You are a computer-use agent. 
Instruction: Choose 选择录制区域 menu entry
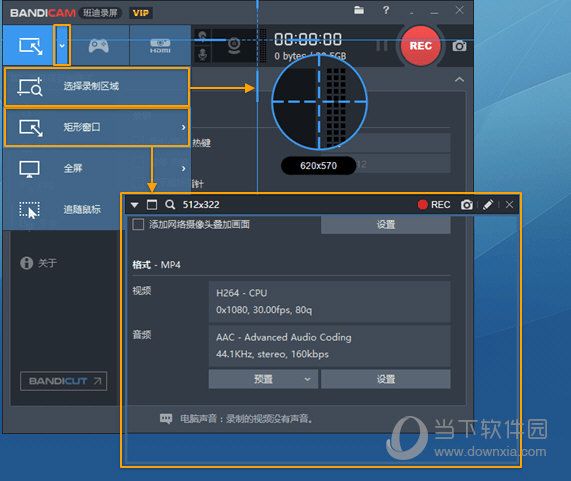(97, 87)
